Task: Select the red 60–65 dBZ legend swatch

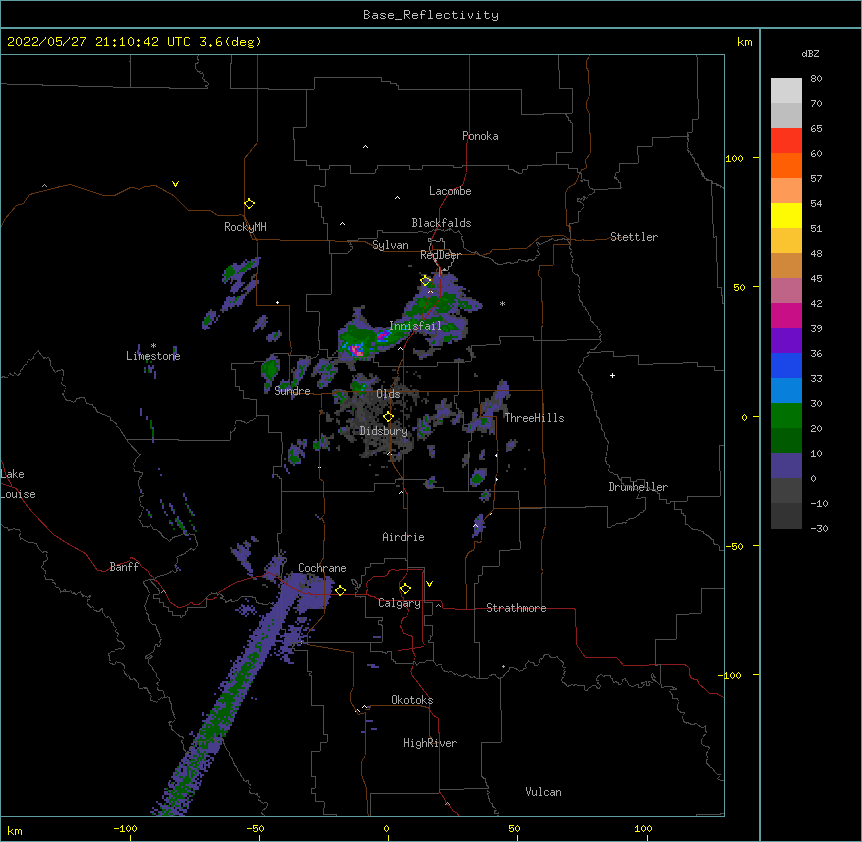Action: click(x=786, y=141)
